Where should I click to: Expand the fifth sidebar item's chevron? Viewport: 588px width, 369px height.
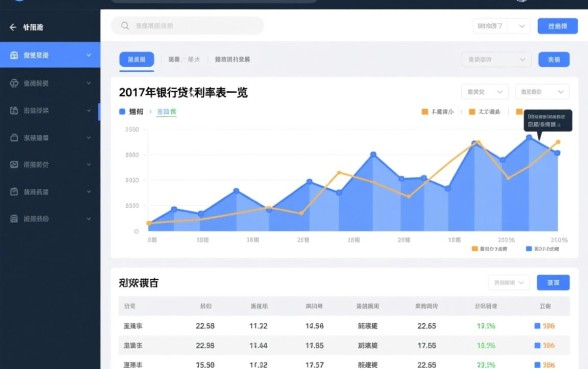88,165
